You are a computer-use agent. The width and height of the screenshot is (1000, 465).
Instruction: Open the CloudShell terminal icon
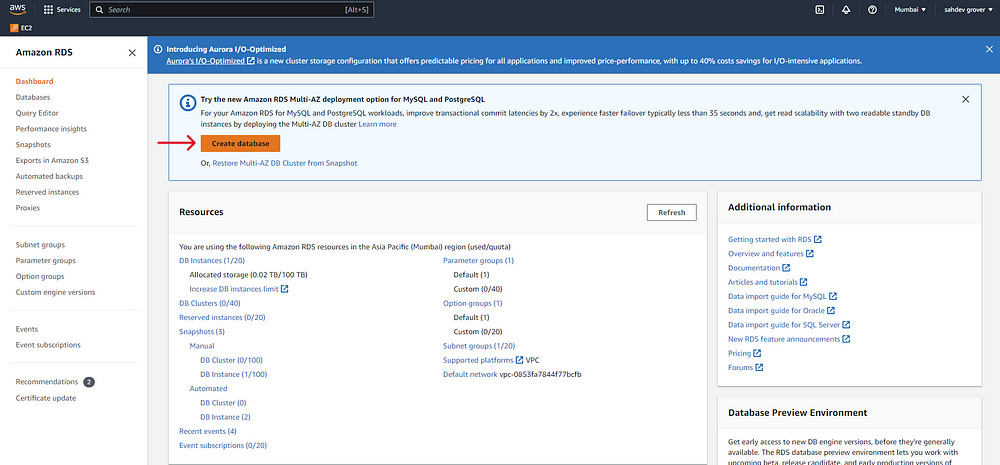point(820,10)
